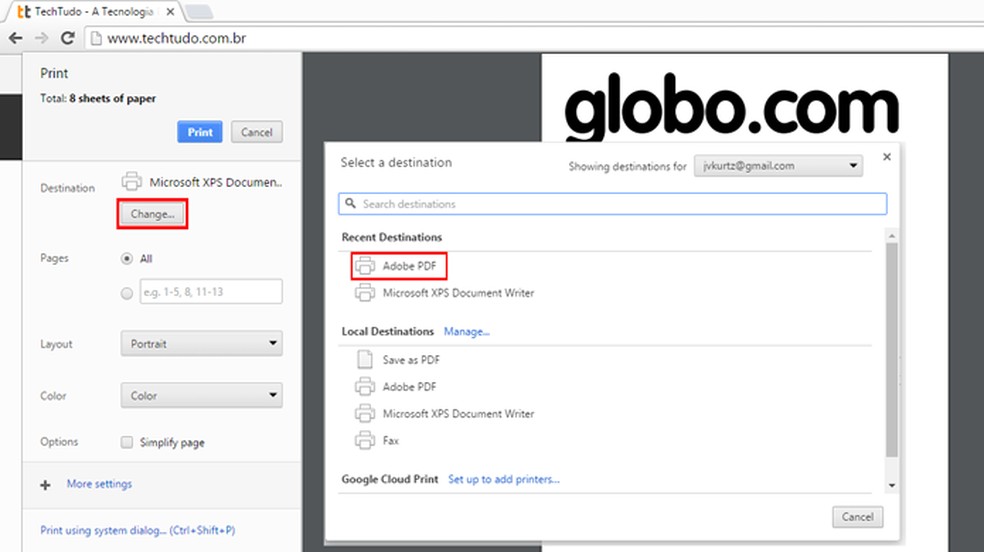Image resolution: width=984 pixels, height=552 pixels.
Task: Open the account dropdown showing jvkurtz@gmail.com
Action: pos(778,166)
